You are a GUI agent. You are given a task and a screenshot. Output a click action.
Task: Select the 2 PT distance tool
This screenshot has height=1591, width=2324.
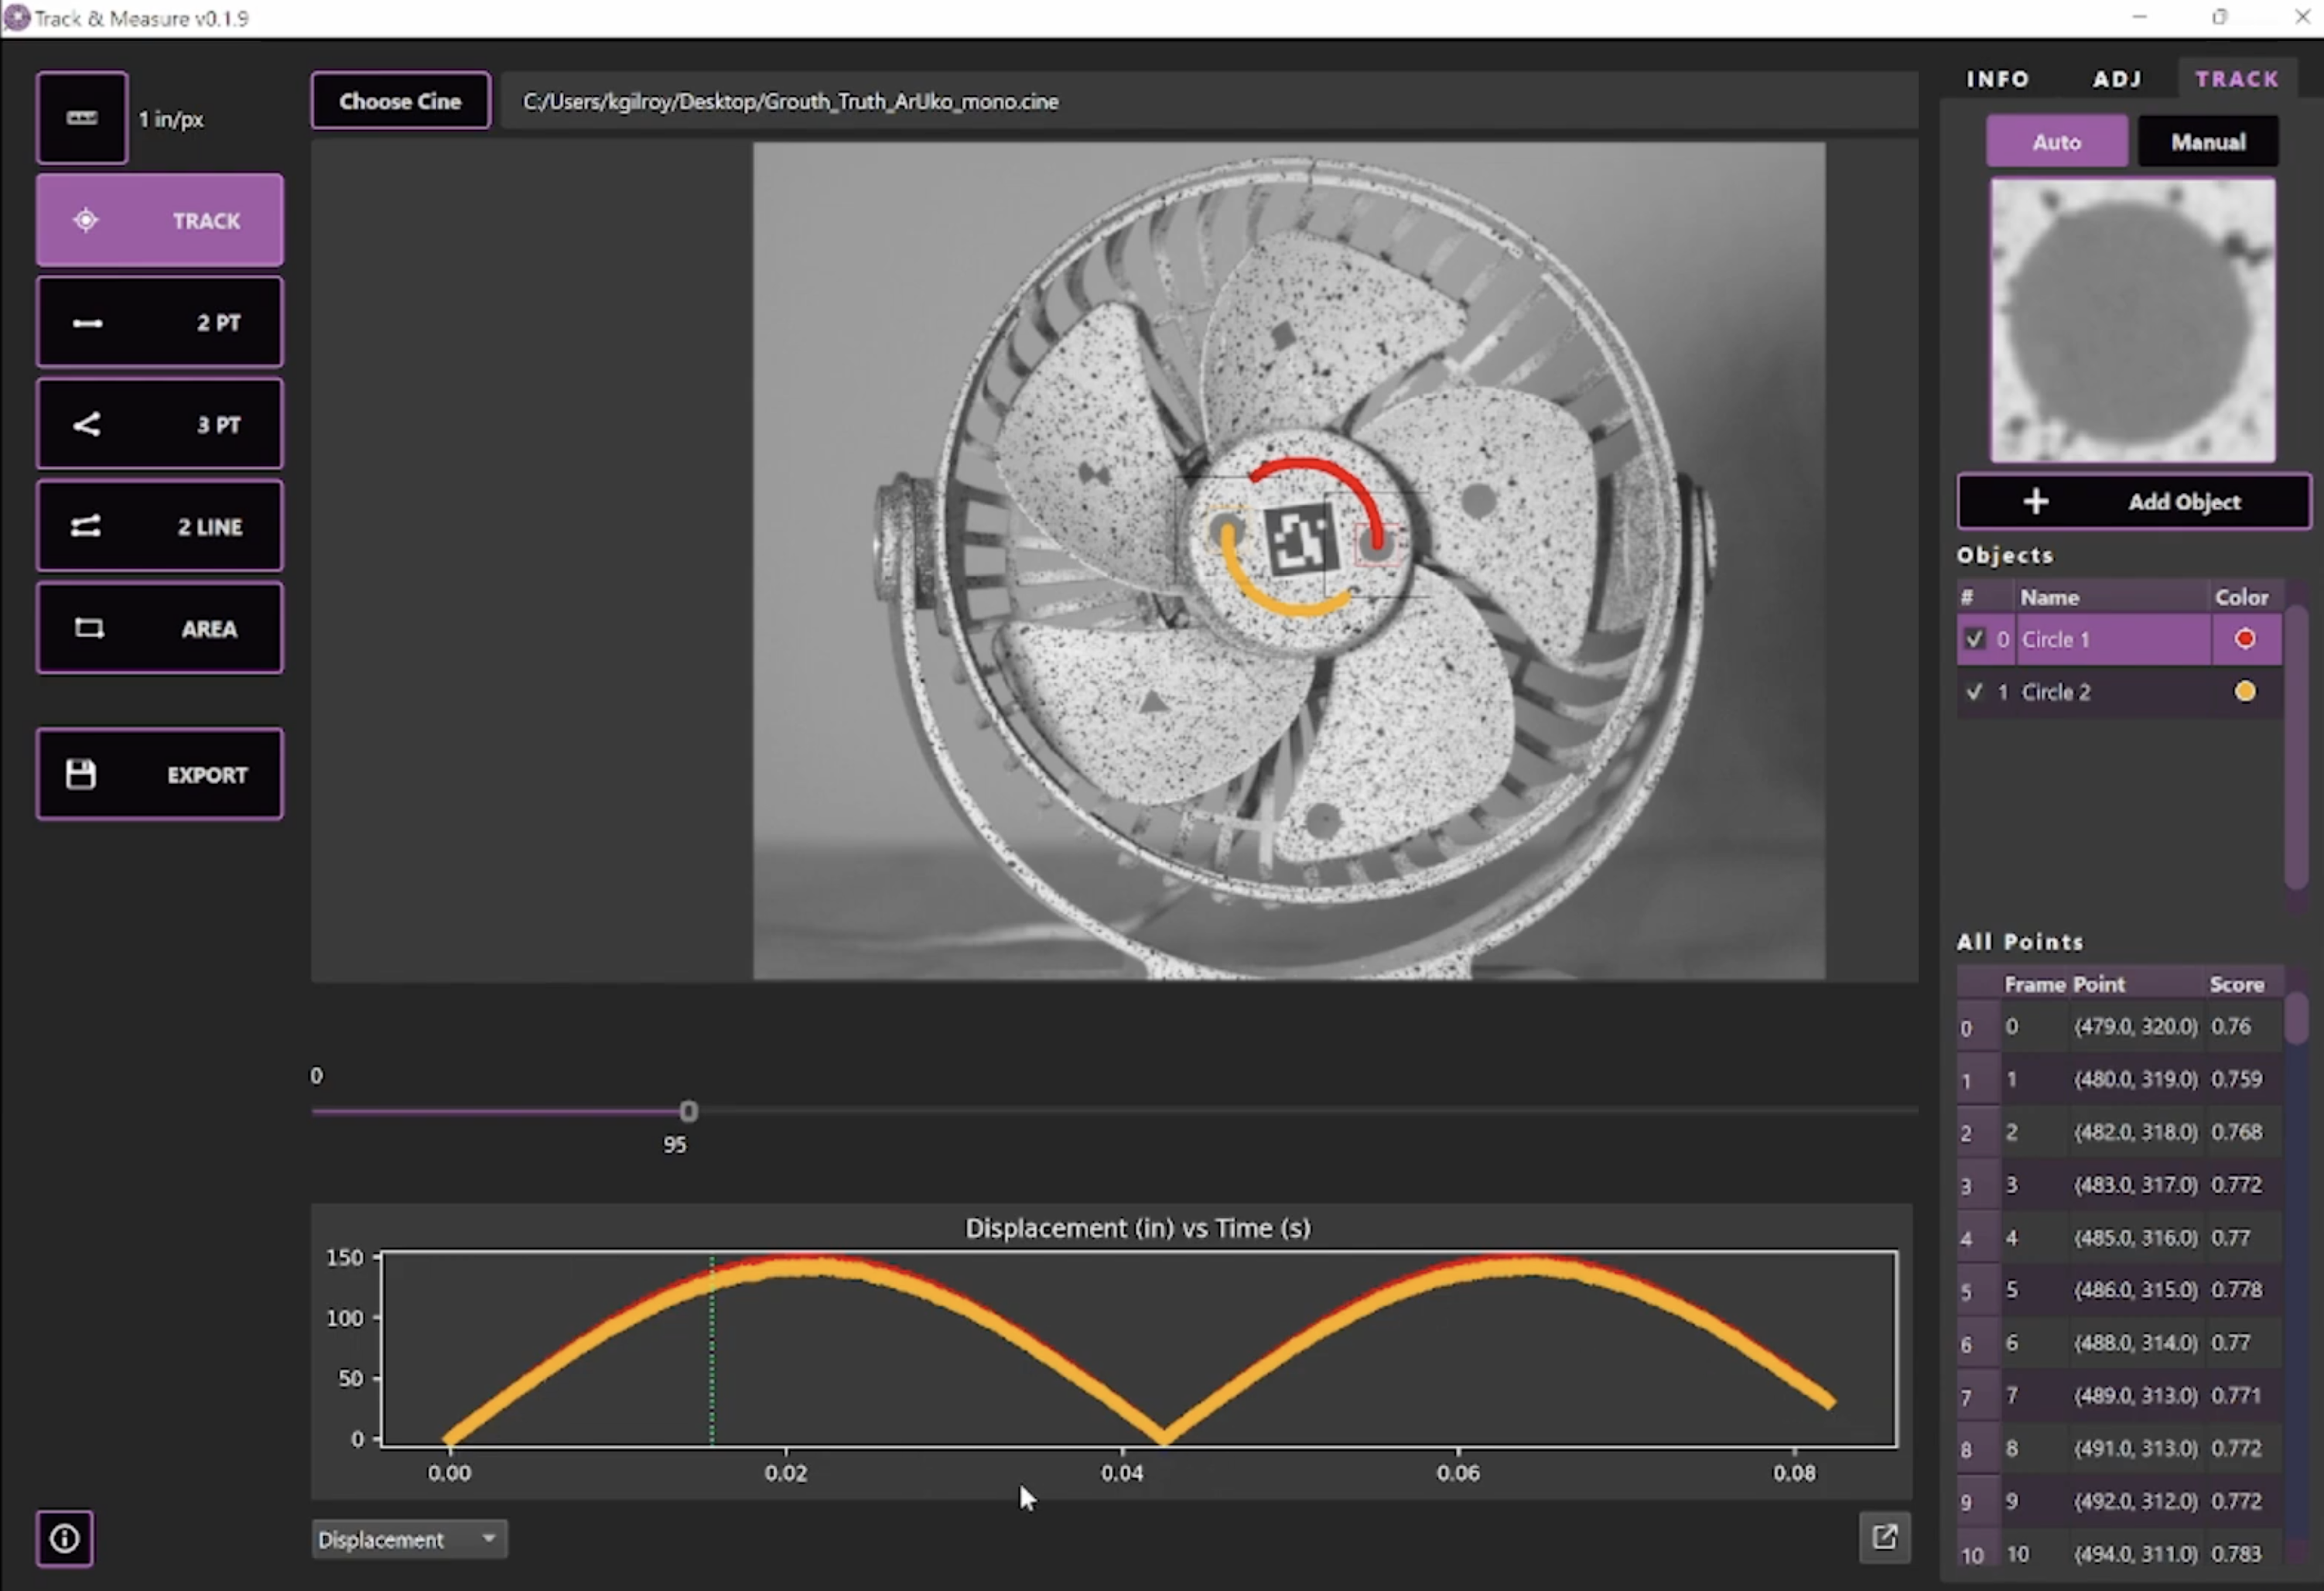159,322
